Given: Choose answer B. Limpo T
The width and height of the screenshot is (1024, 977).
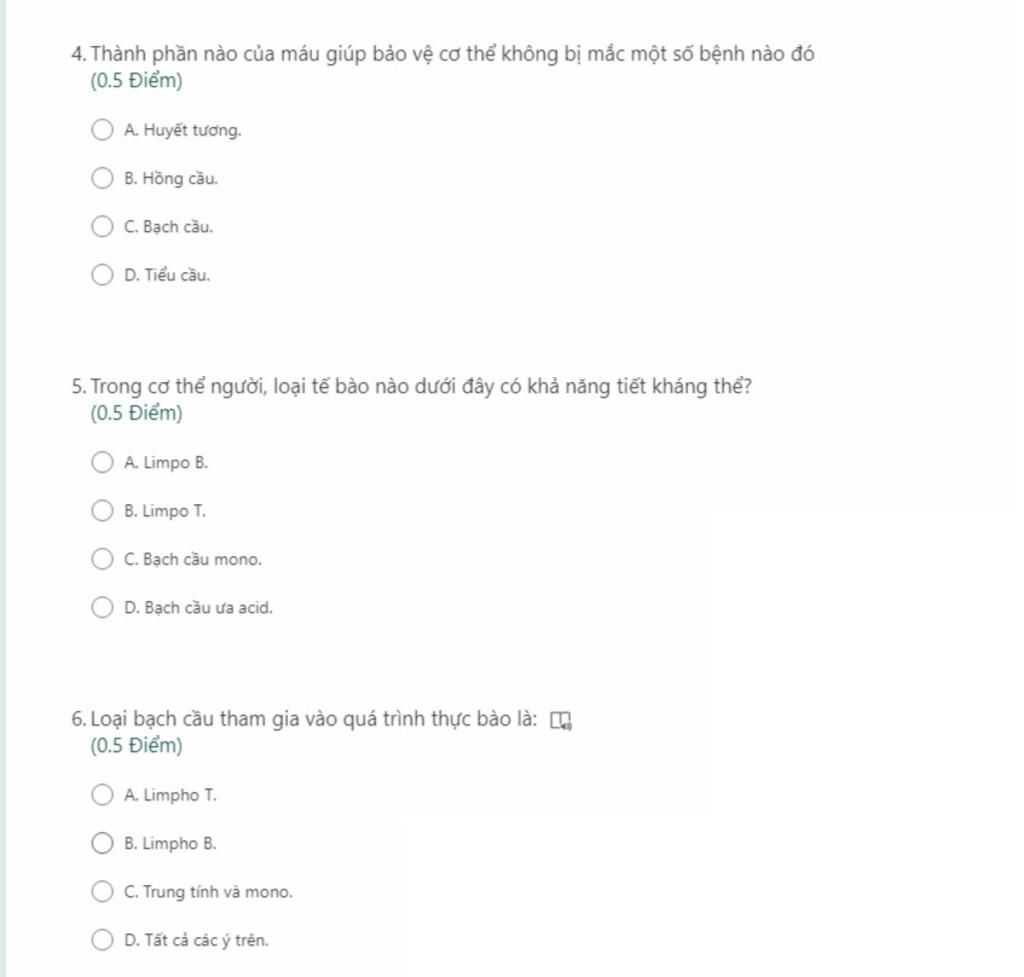Looking at the screenshot, I should [103, 511].
